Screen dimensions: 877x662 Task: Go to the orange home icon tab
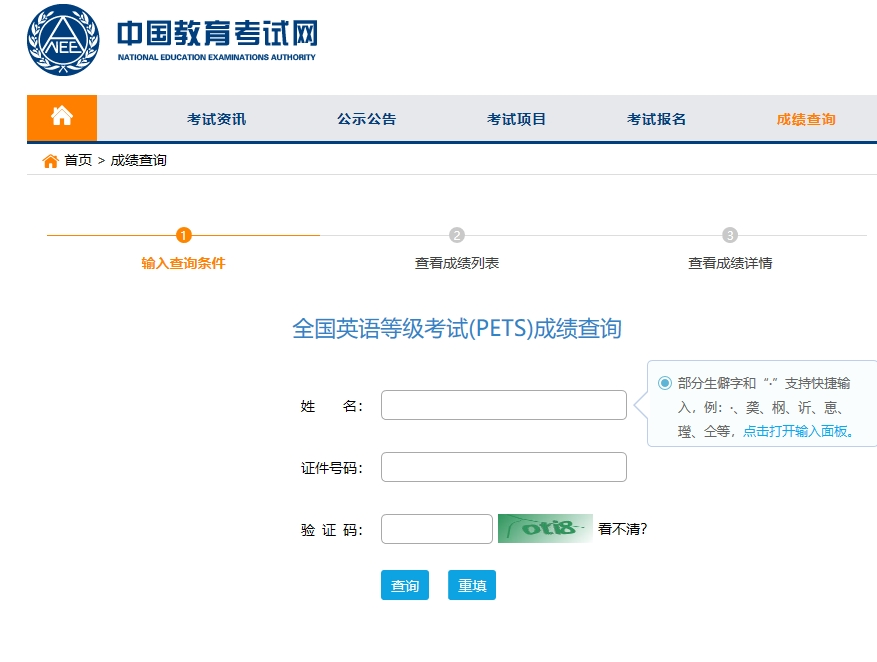click(62, 117)
